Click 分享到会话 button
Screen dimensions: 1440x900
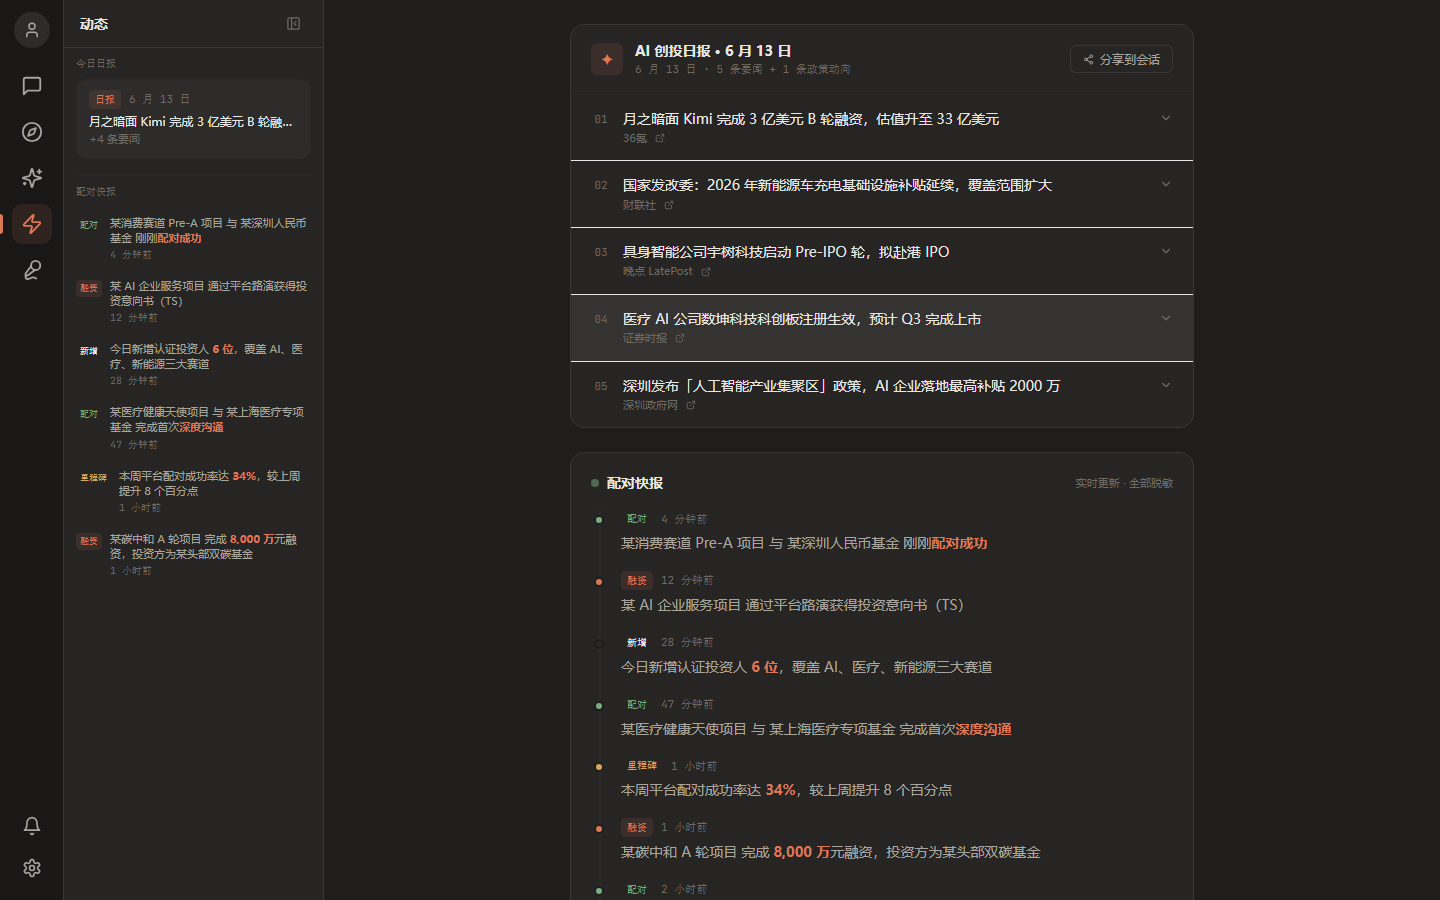click(x=1121, y=59)
